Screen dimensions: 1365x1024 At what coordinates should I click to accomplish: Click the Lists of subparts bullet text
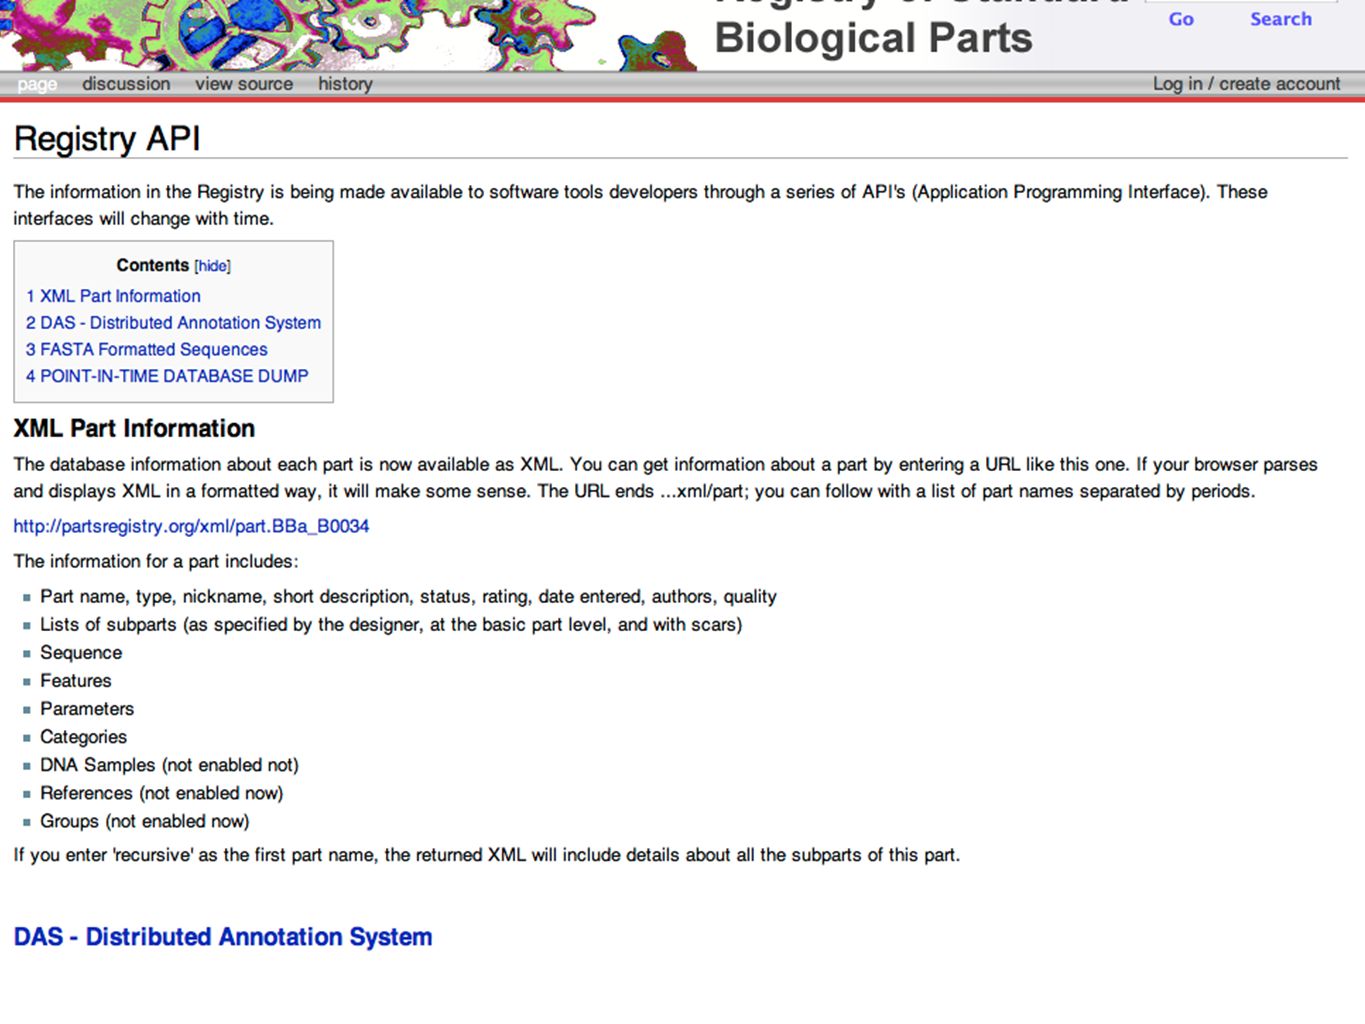pyautogui.click(x=391, y=625)
